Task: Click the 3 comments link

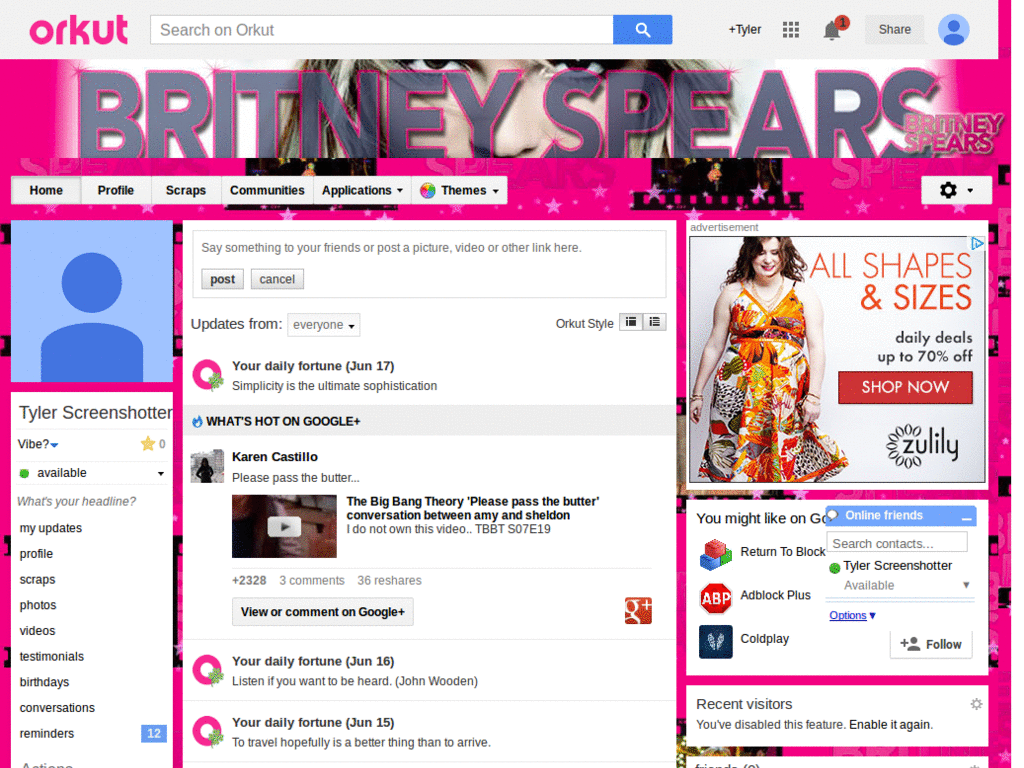Action: click(x=312, y=581)
